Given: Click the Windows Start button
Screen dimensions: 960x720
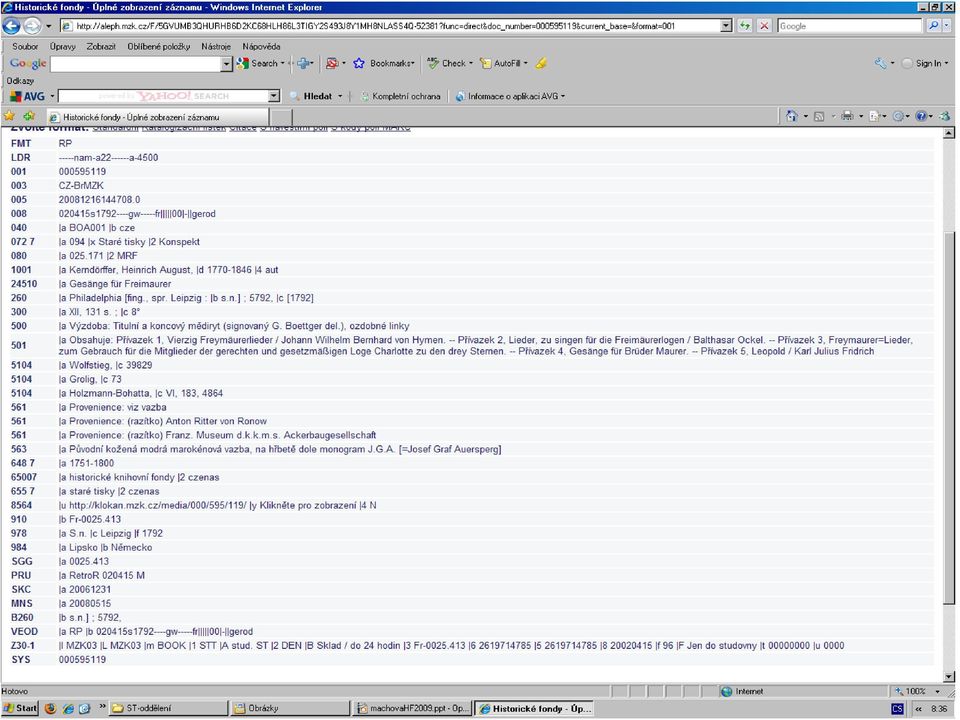Looking at the screenshot, I should tap(20, 708).
